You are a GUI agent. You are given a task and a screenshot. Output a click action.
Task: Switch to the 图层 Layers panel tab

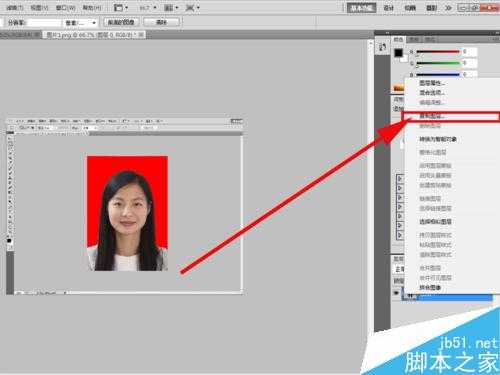[398, 259]
